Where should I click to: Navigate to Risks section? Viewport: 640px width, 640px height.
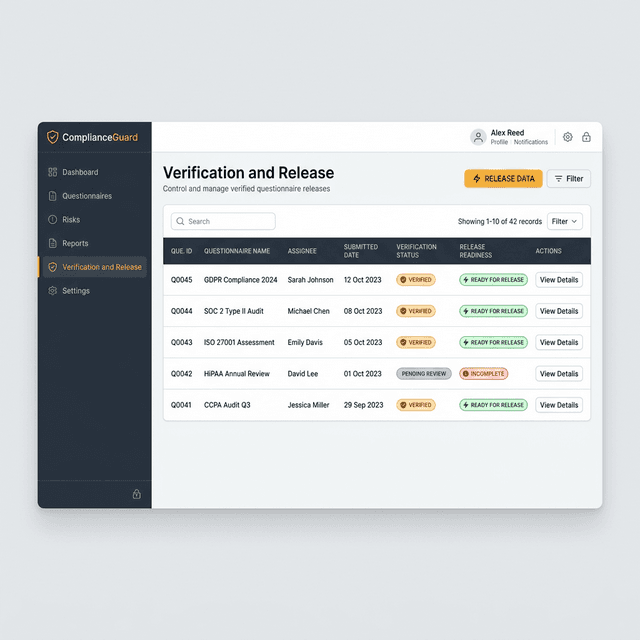pyautogui.click(x=94, y=220)
